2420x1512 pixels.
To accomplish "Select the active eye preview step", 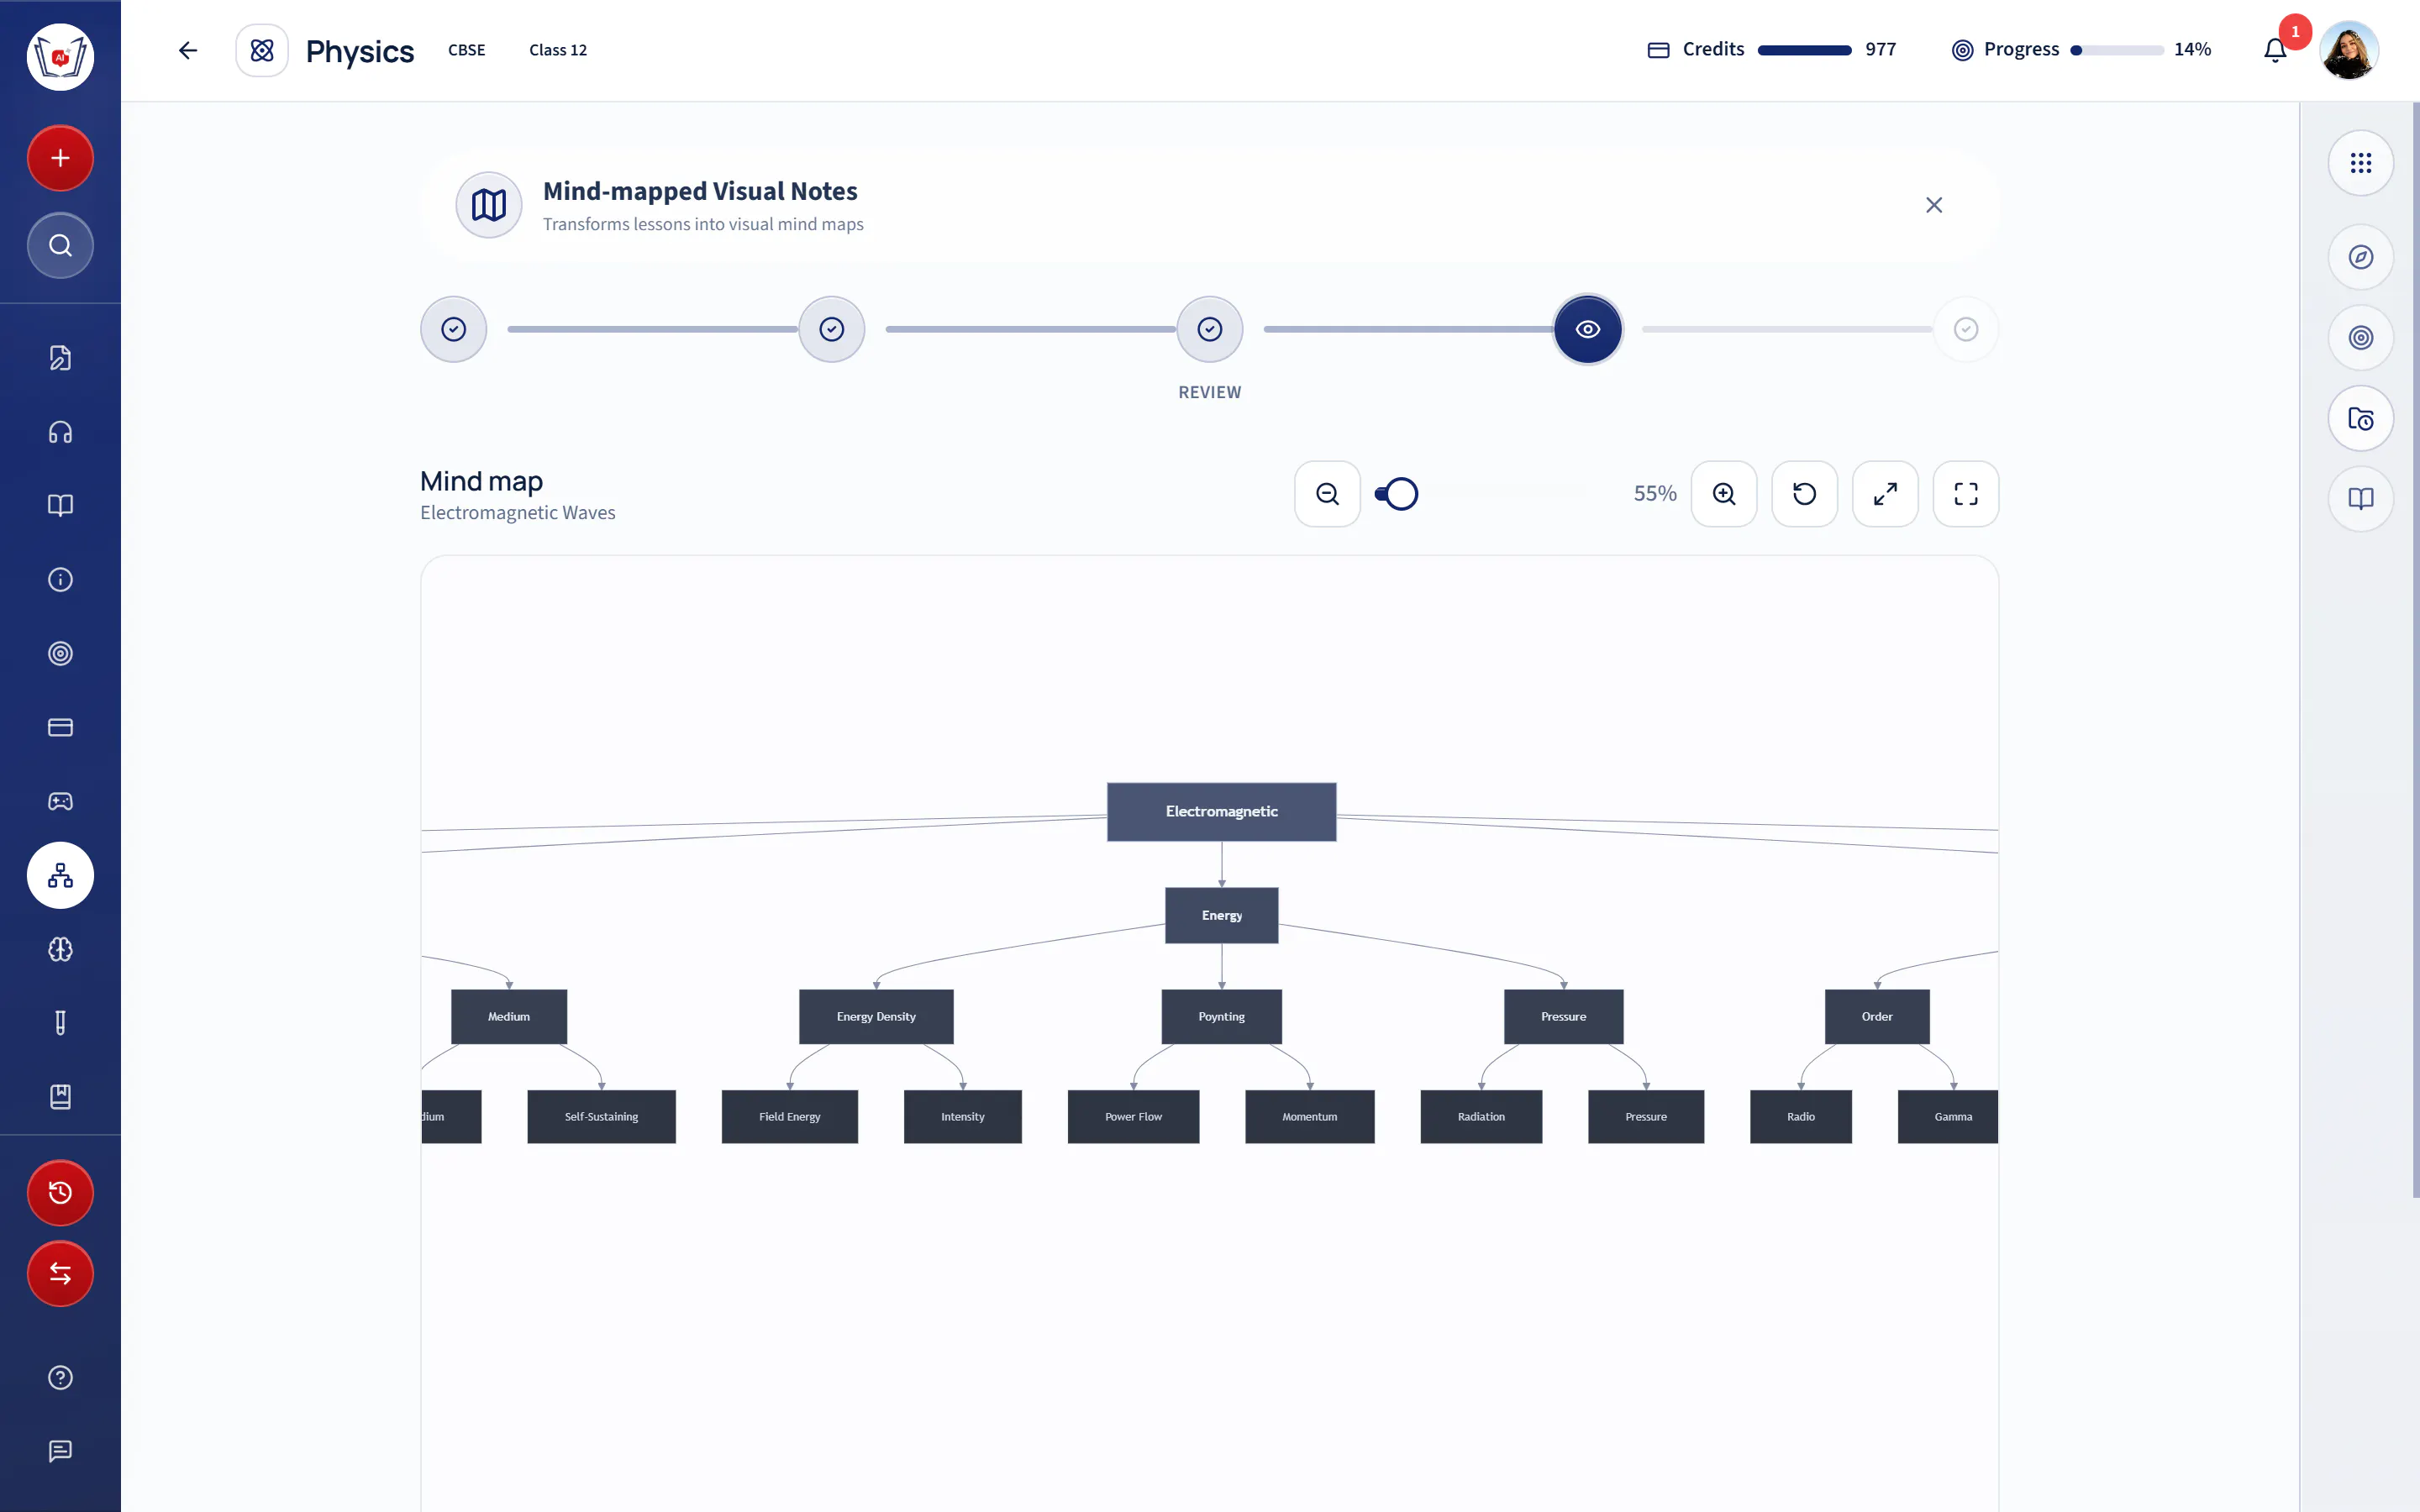I will pyautogui.click(x=1588, y=329).
